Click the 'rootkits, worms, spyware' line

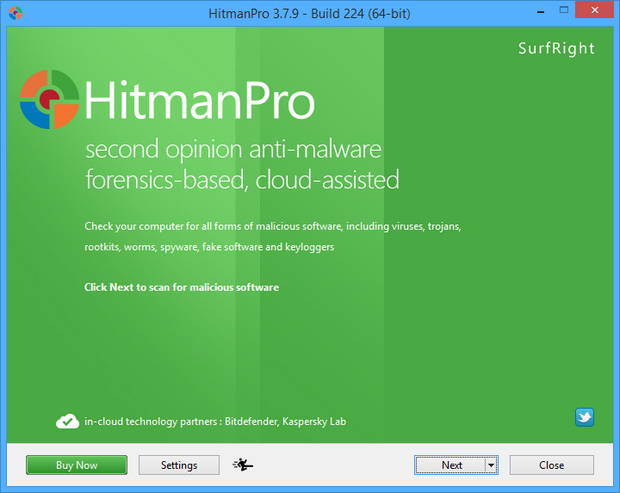209,247
